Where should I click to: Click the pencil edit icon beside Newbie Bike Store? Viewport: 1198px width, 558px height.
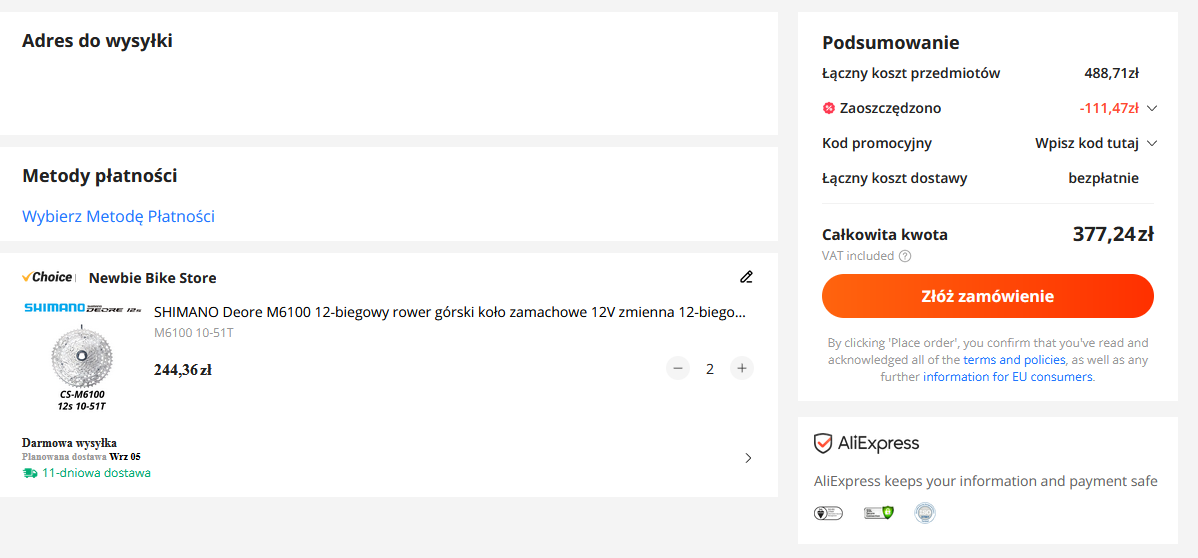tap(746, 277)
